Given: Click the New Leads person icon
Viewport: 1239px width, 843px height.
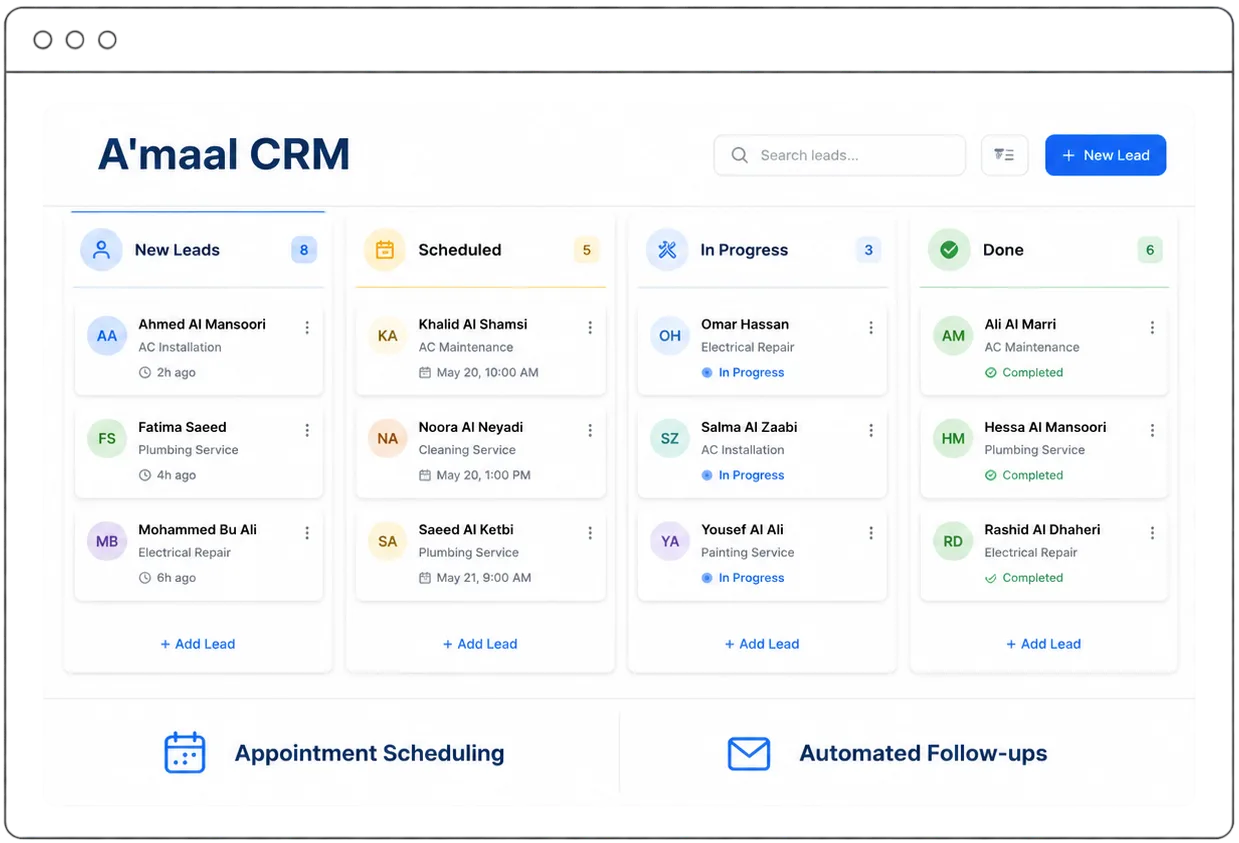Looking at the screenshot, I should pyautogui.click(x=101, y=250).
